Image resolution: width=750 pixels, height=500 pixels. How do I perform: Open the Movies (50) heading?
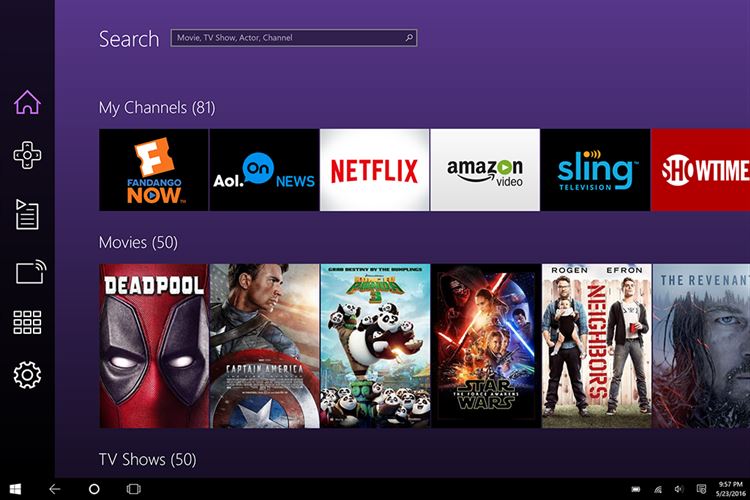(138, 243)
